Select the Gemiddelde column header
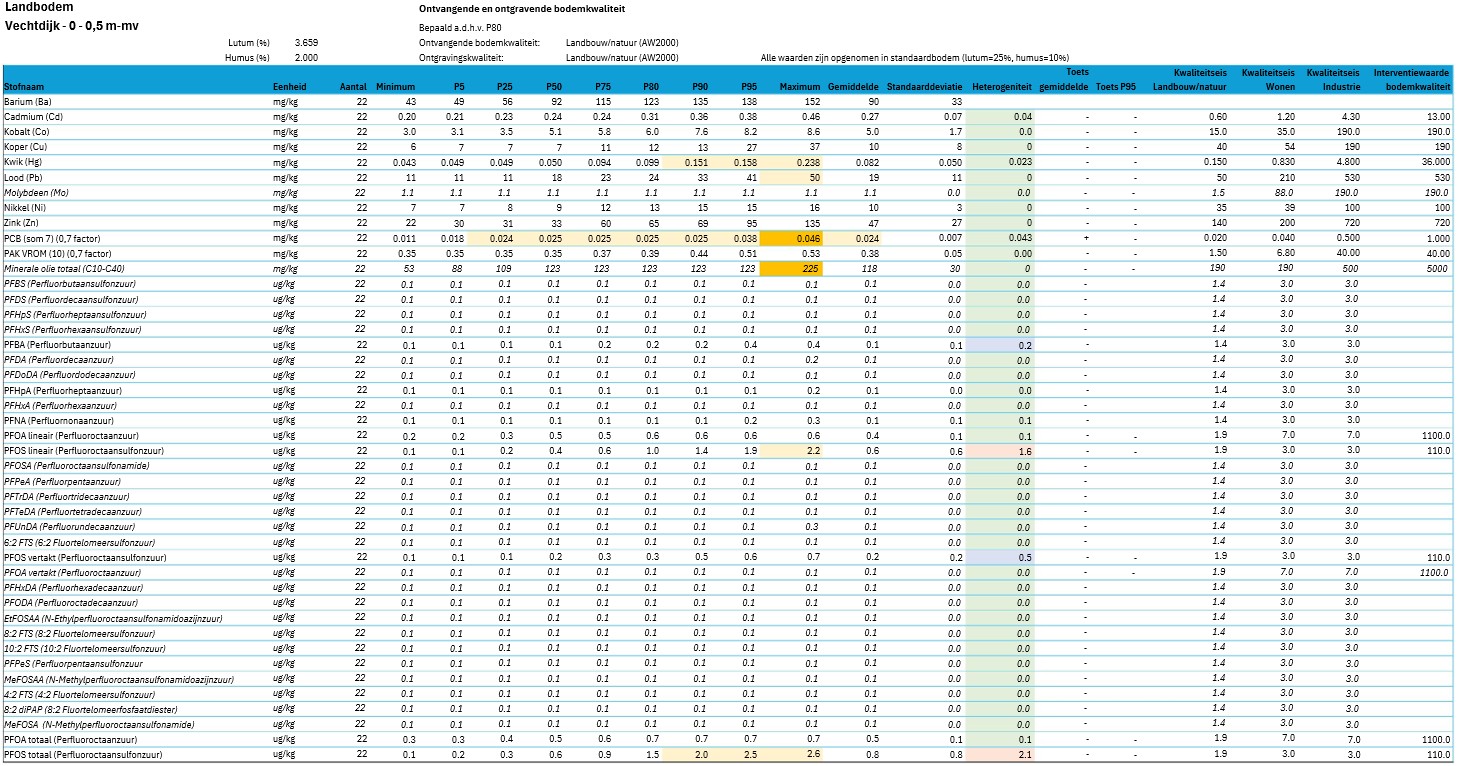1458x766 pixels. (x=853, y=87)
